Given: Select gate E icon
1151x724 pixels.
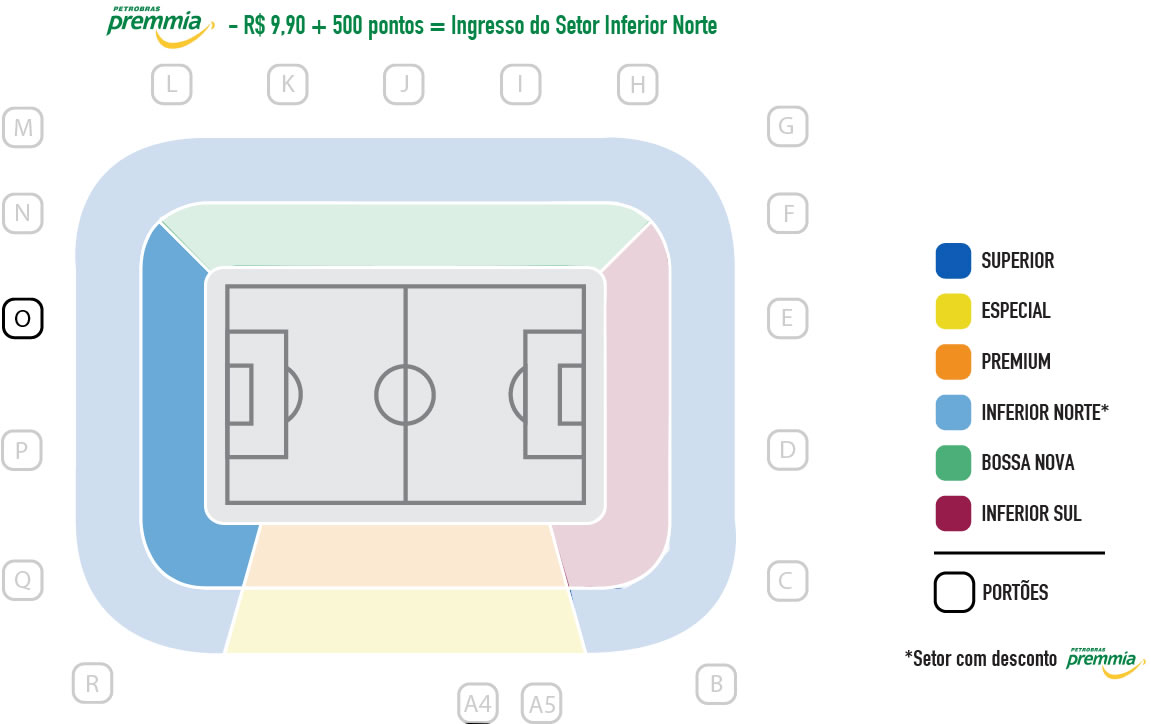Looking at the screenshot, I should [788, 318].
